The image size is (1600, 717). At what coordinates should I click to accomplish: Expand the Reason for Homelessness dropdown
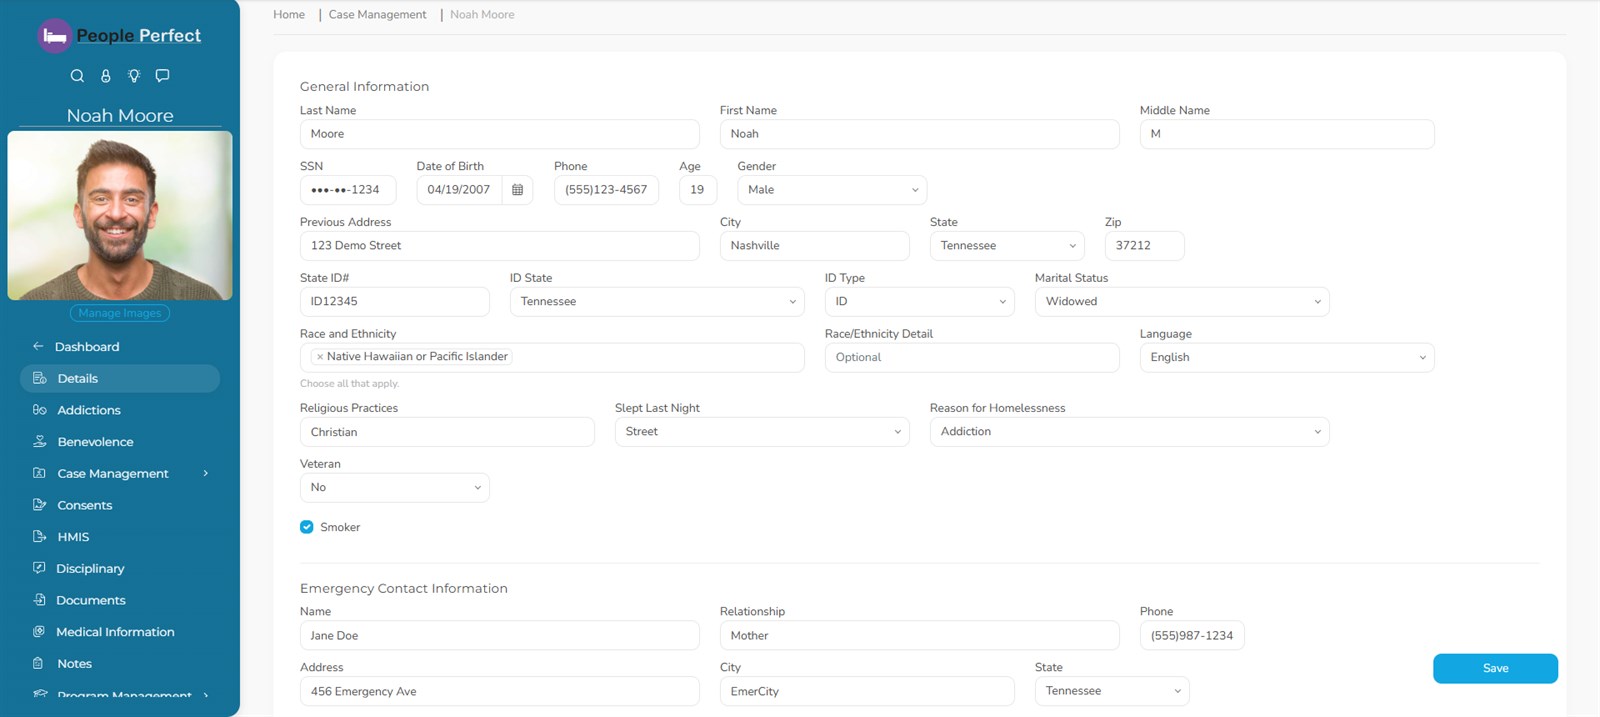[1130, 432]
